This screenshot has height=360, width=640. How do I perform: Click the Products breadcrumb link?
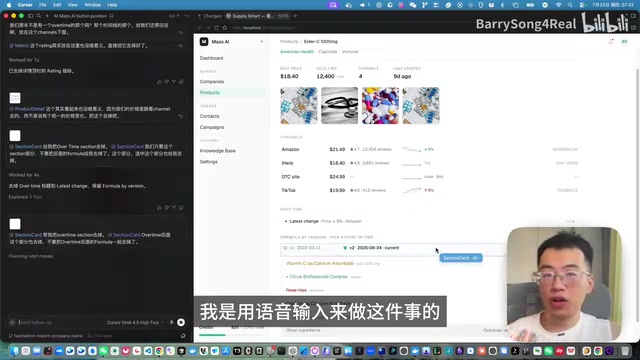click(289, 42)
